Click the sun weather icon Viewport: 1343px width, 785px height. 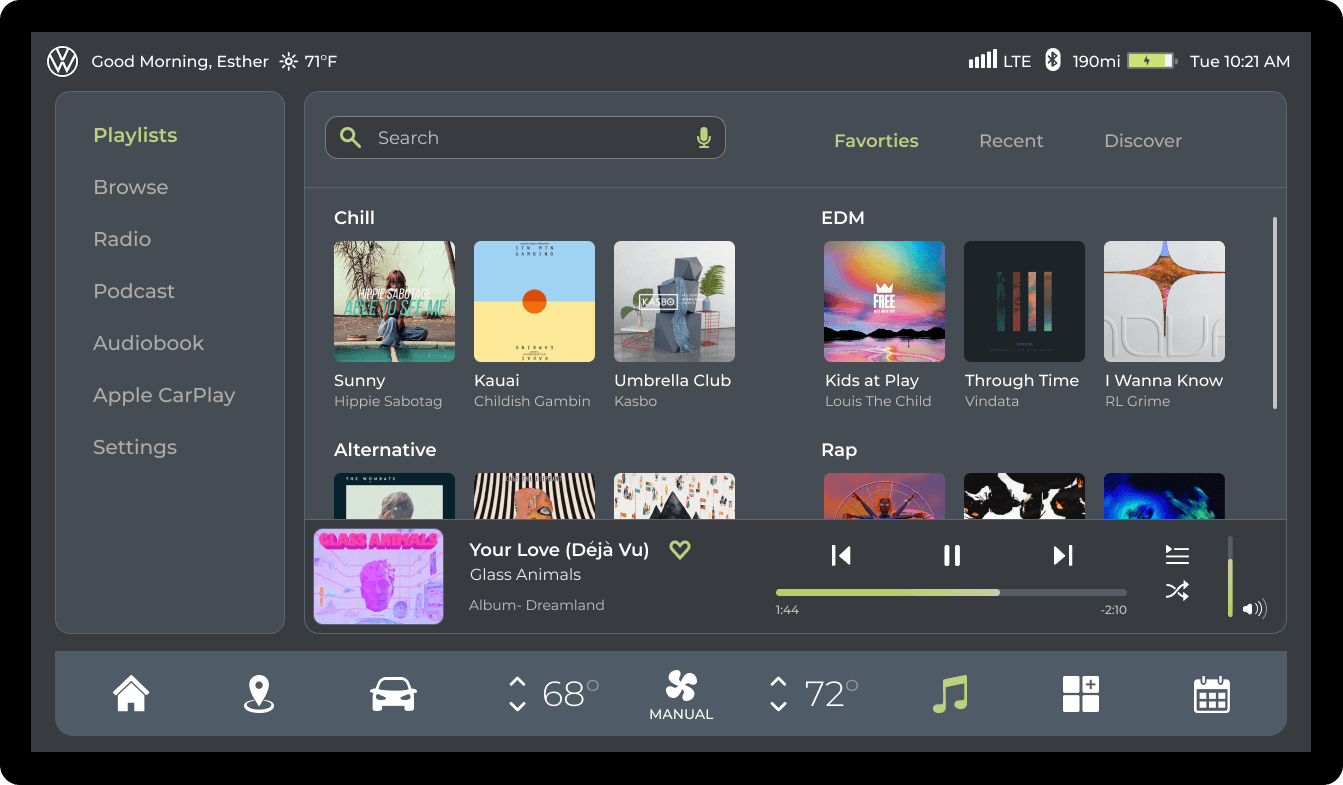[288, 62]
